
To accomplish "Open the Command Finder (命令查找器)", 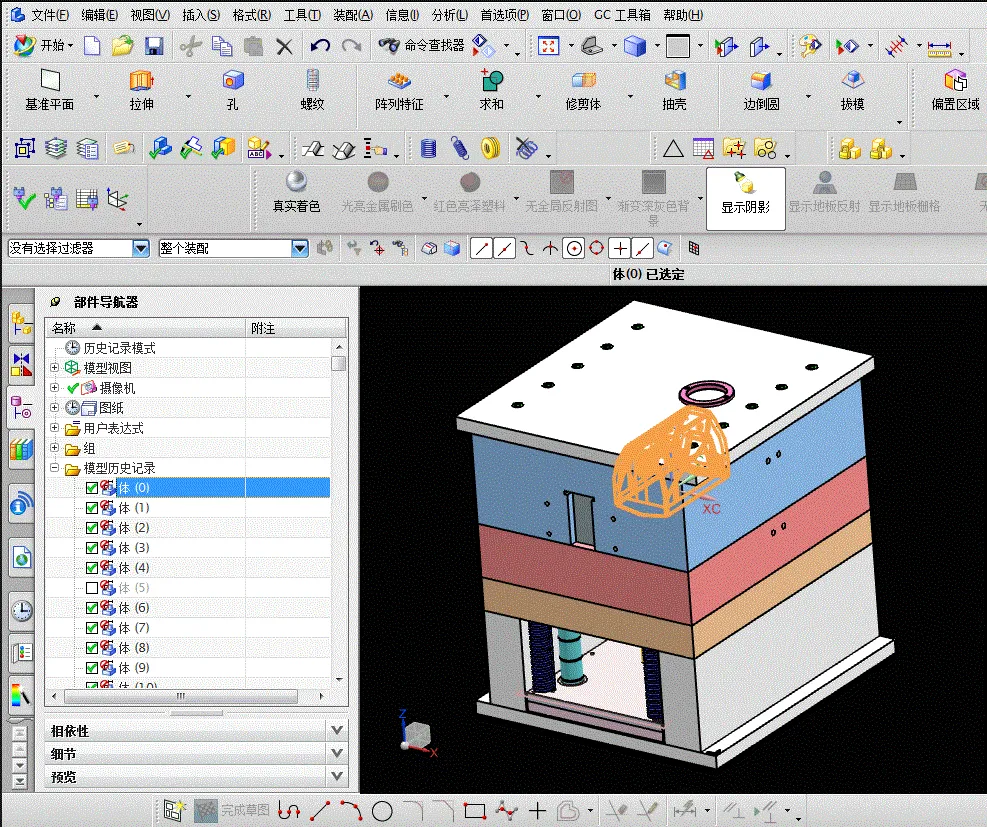I will (x=421, y=45).
